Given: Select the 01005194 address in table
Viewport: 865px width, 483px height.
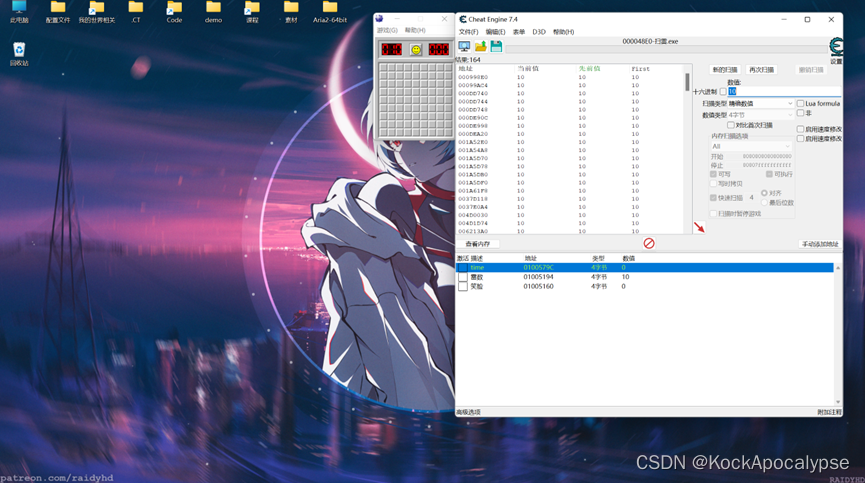Looking at the screenshot, I should point(538,277).
